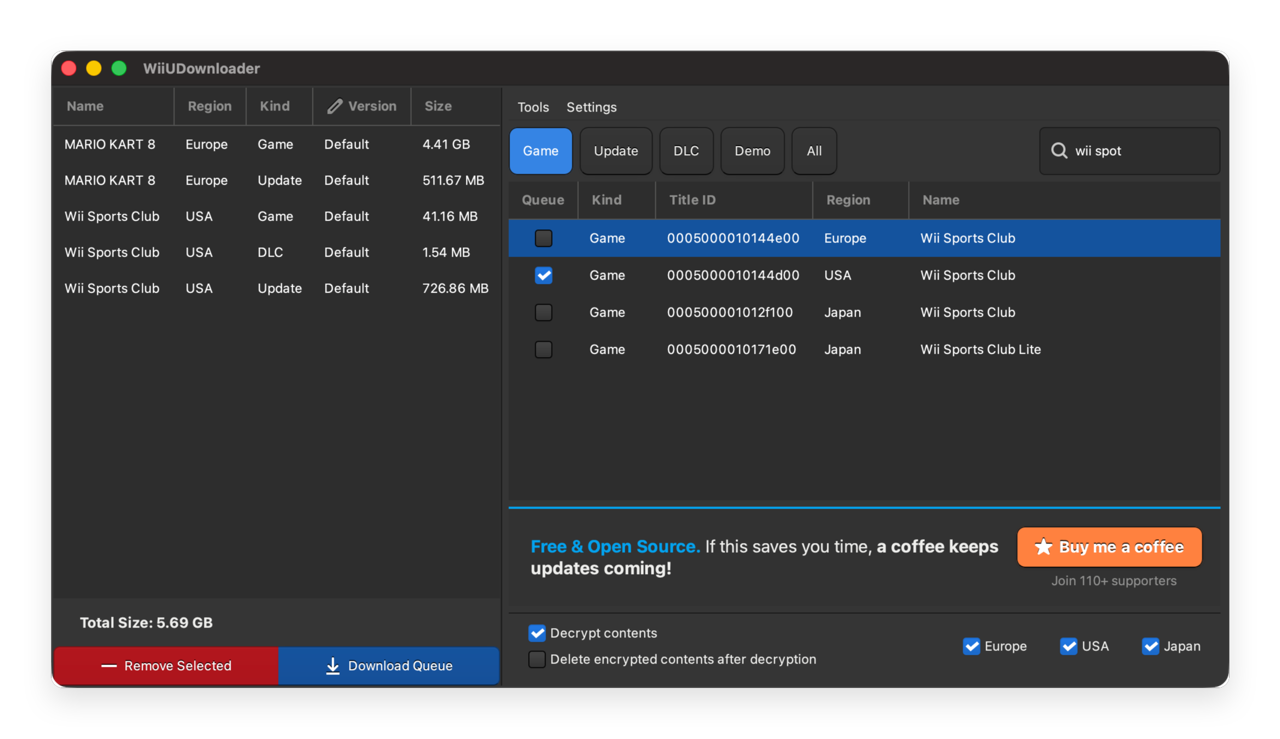Toggle the Europe region checkbox
Image resolution: width=1280 pixels, height=739 pixels.
[x=971, y=646]
